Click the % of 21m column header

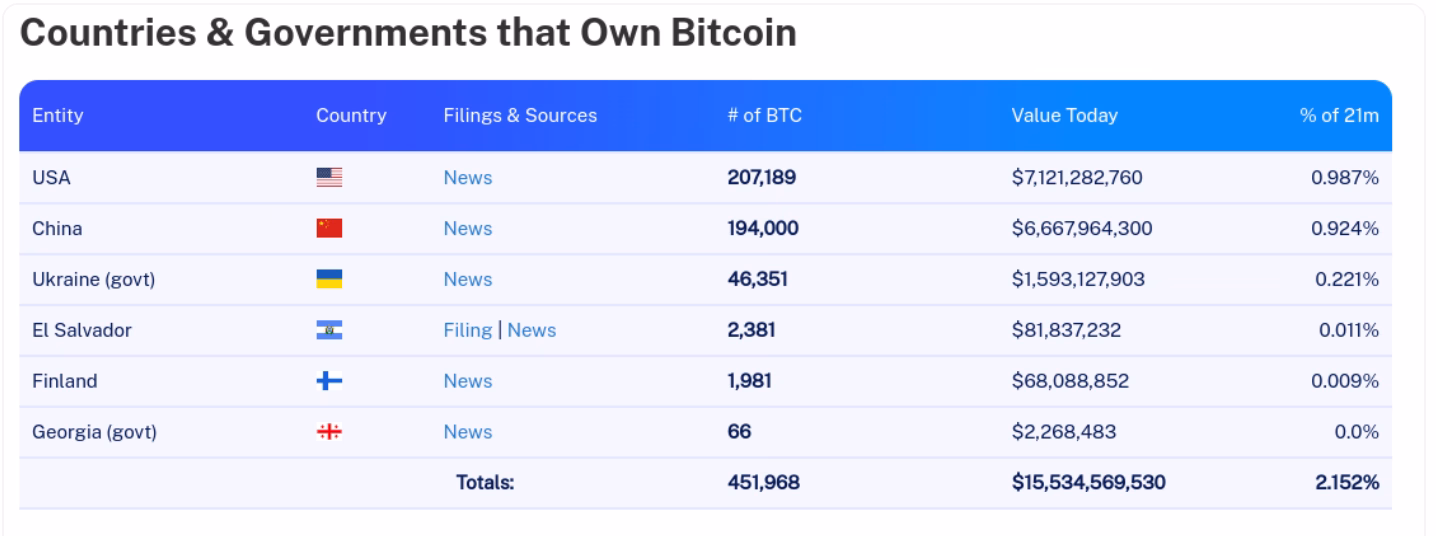click(x=1339, y=115)
